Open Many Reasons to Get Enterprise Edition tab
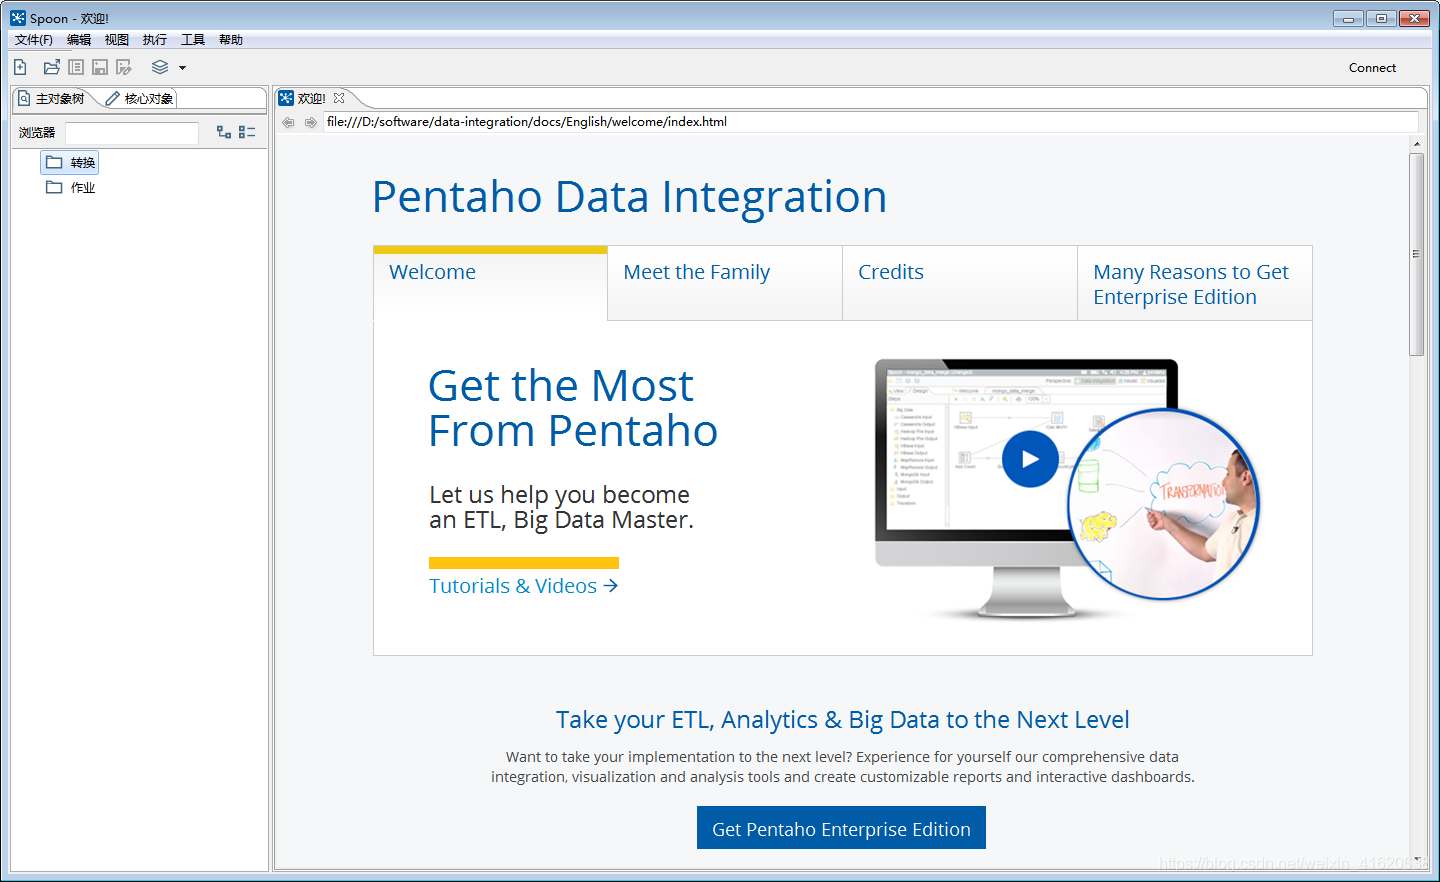The width and height of the screenshot is (1440, 882). click(1195, 283)
